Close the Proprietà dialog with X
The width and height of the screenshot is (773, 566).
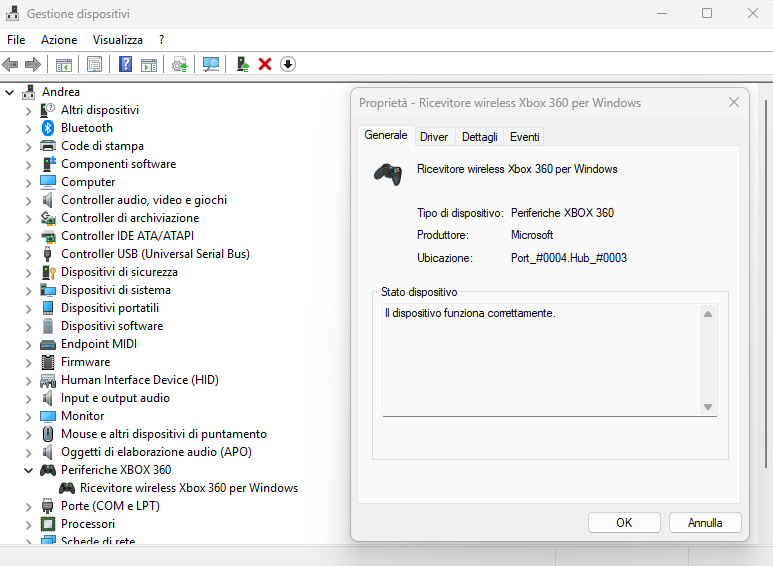click(x=734, y=102)
